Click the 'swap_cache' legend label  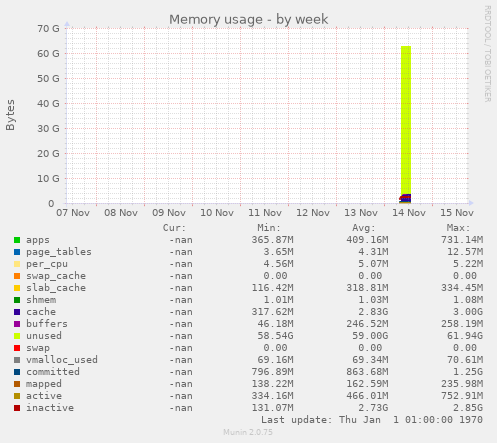coord(56,276)
